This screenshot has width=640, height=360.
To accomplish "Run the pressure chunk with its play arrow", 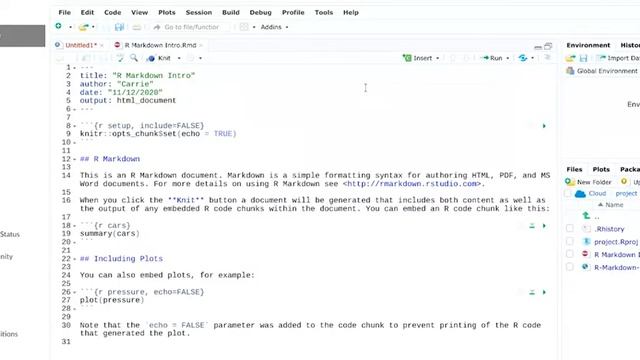I will coord(544,292).
